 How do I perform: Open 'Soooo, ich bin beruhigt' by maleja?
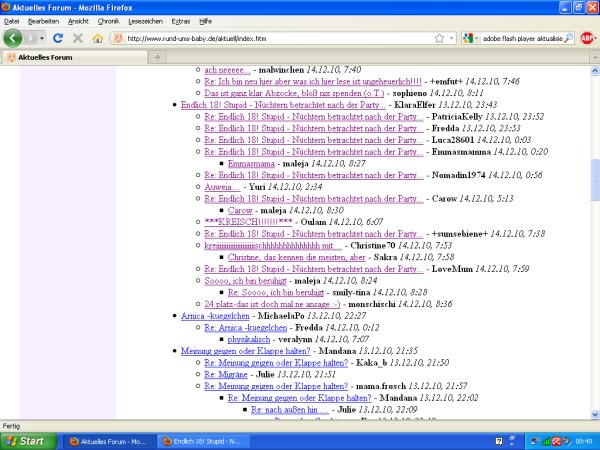click(x=245, y=281)
